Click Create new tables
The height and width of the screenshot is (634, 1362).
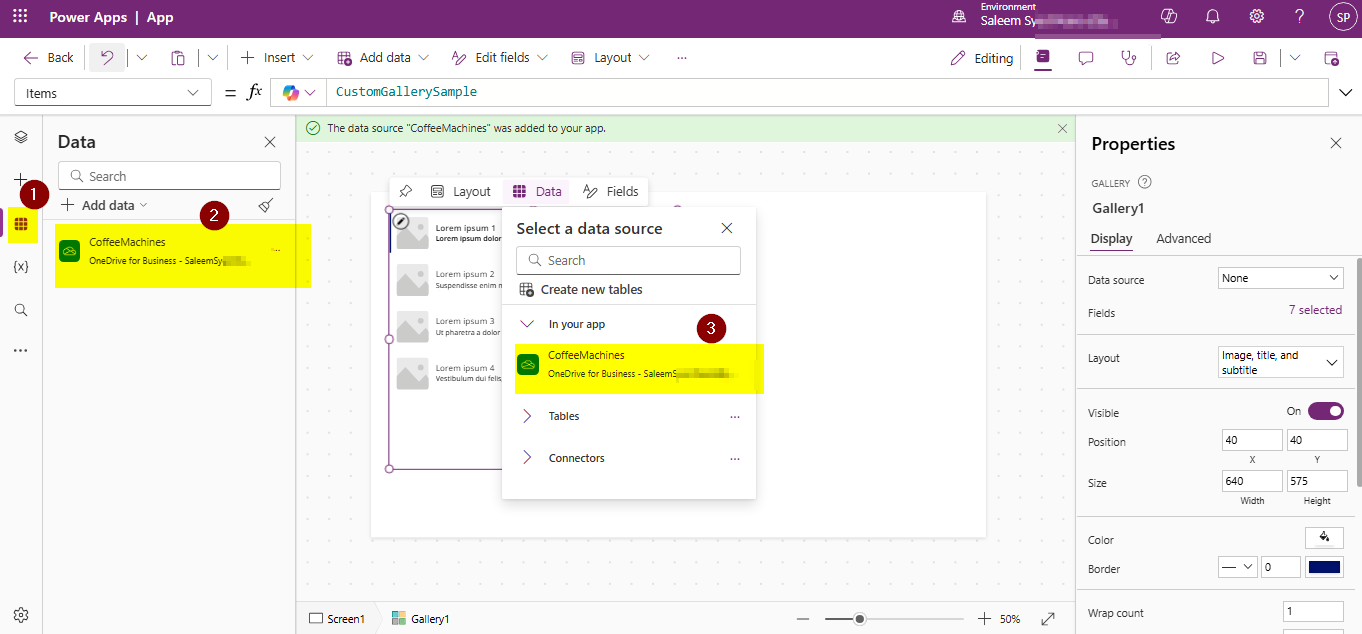pos(581,290)
